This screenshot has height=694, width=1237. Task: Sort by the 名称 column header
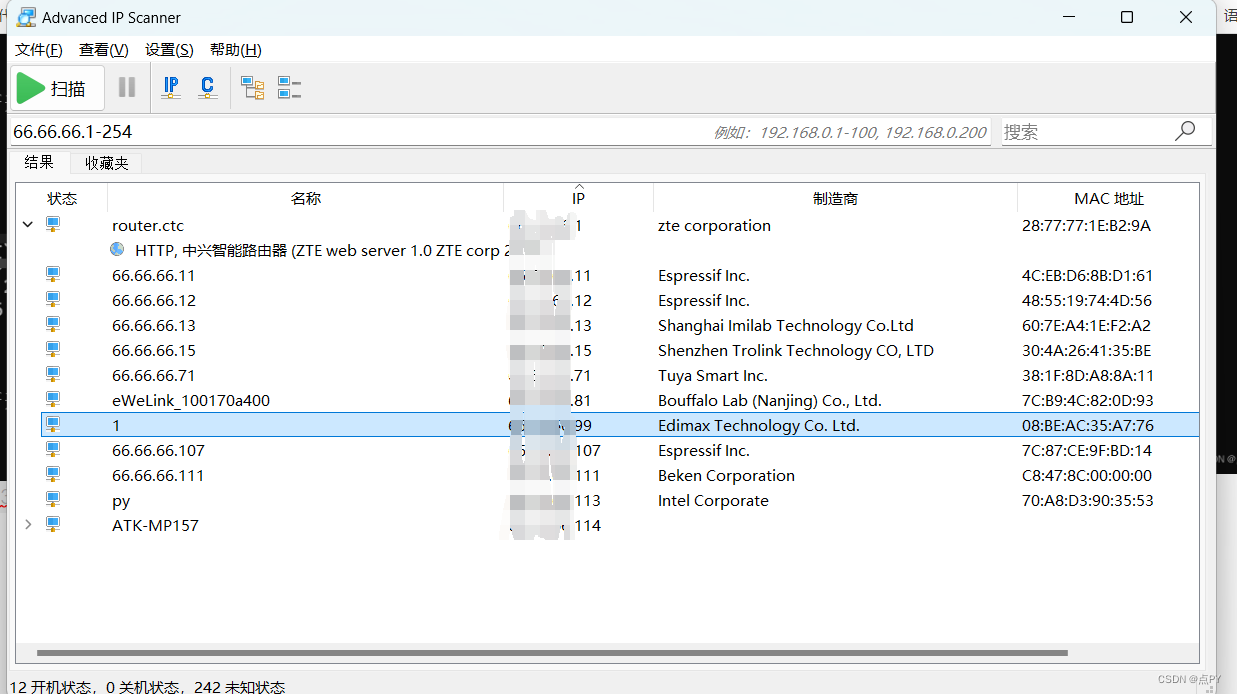click(x=306, y=198)
